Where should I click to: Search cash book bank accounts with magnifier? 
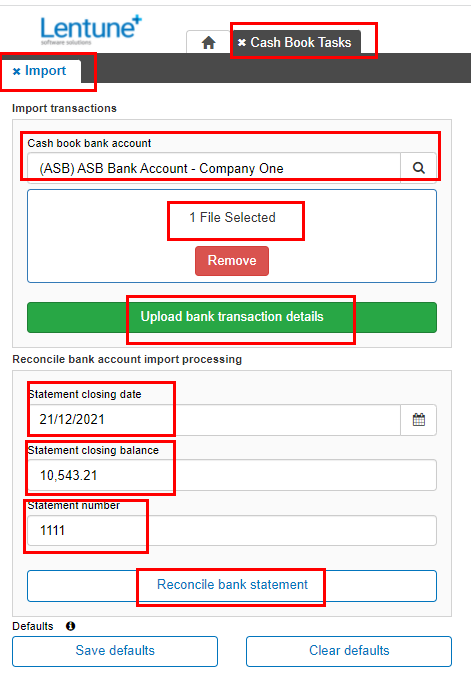tap(418, 168)
